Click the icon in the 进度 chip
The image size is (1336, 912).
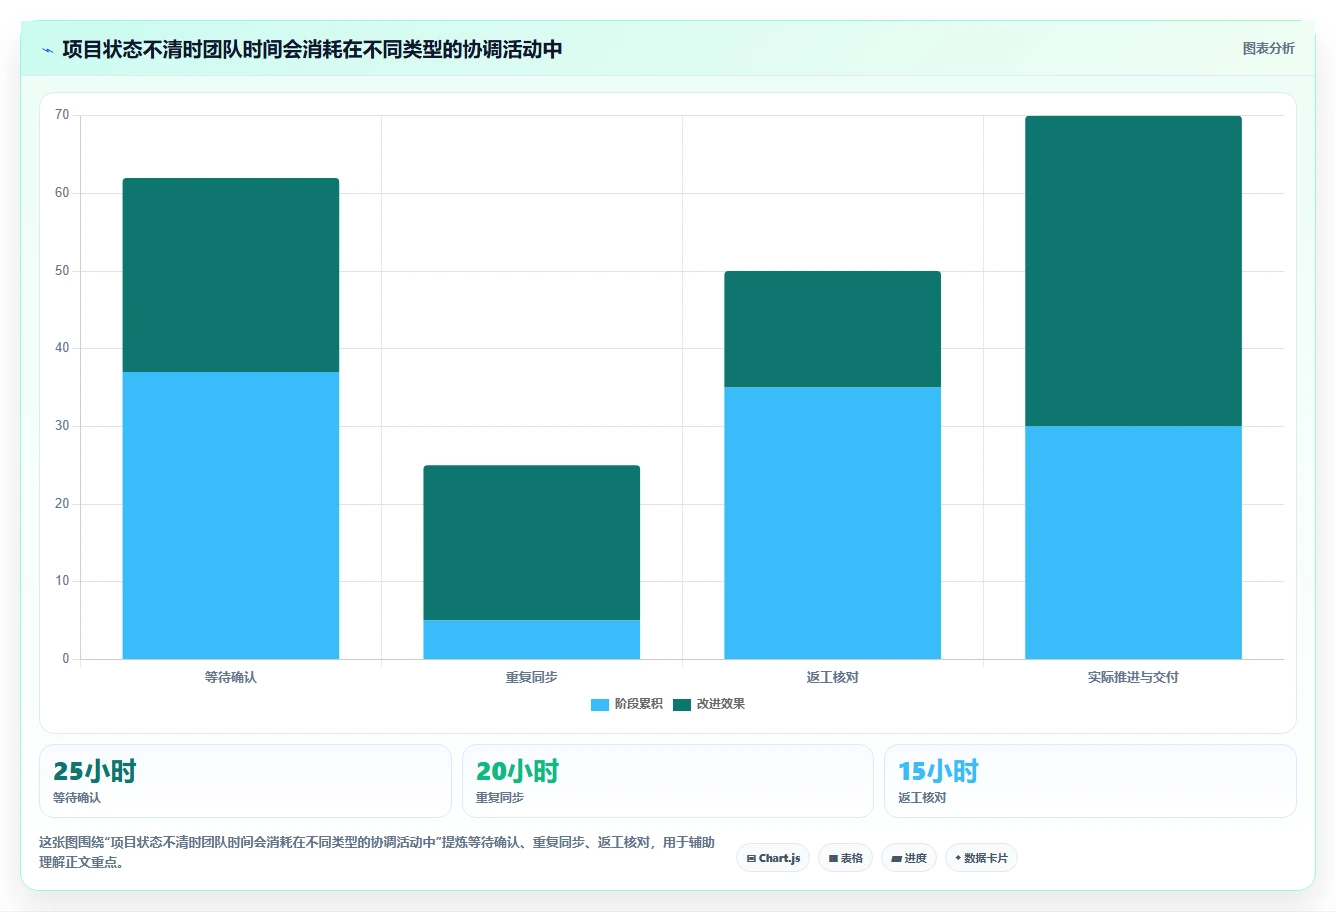pos(897,859)
